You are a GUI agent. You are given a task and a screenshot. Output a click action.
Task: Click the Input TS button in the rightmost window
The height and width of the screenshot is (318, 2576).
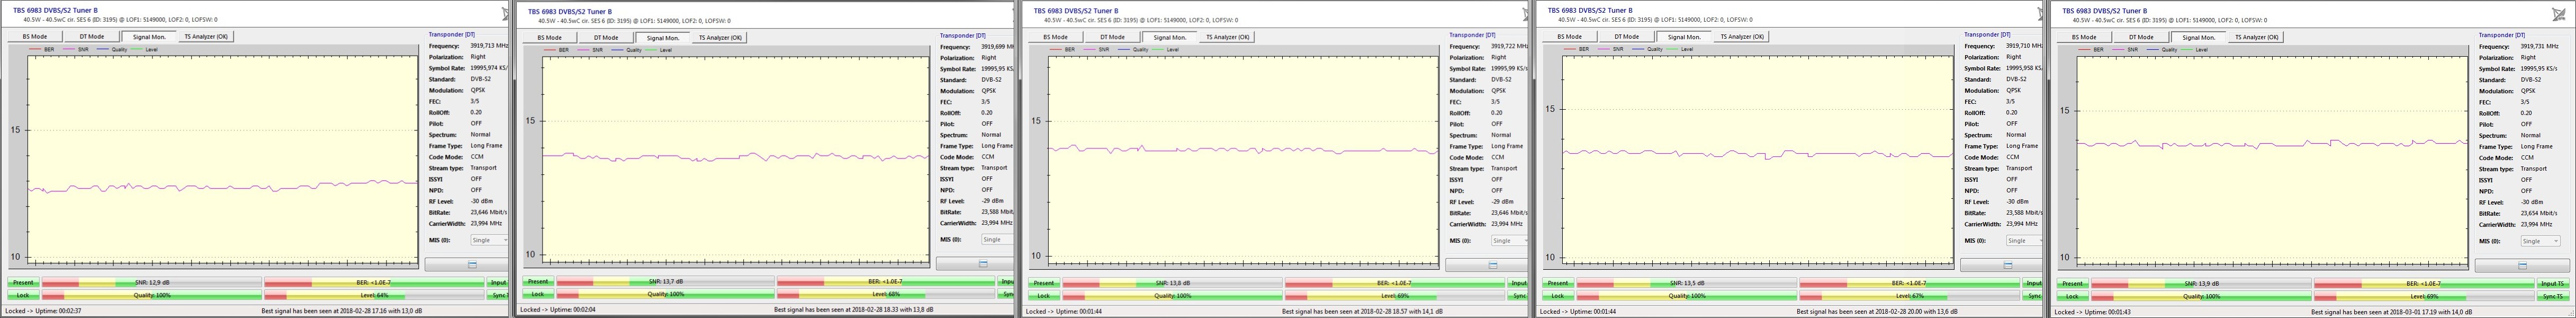pos(2552,284)
